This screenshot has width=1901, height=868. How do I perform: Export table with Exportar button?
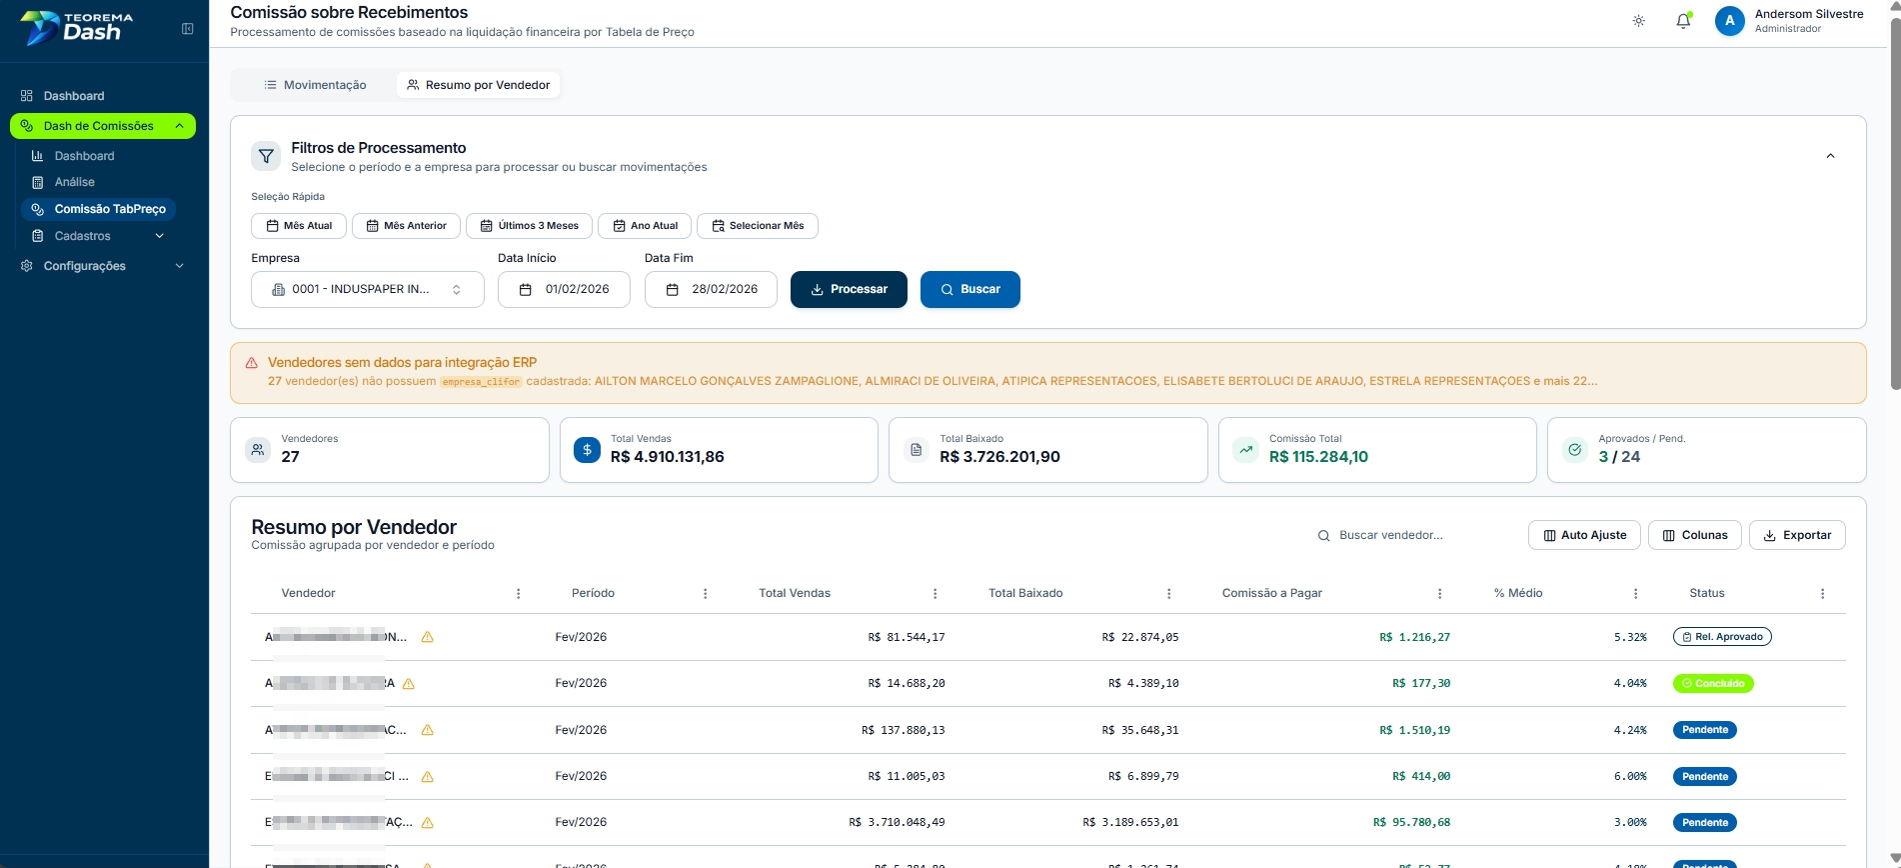[x=1797, y=535]
